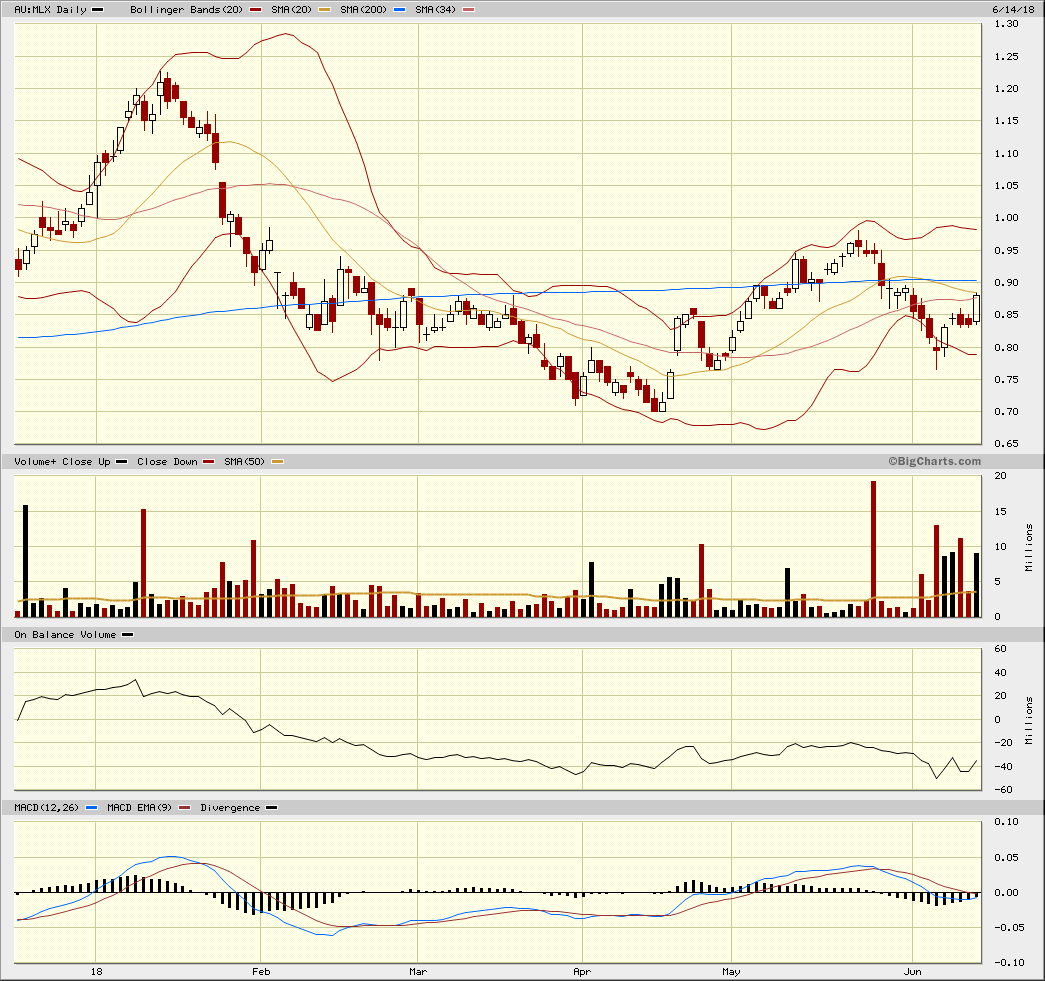This screenshot has height=981, width=1045.
Task: Click the pink swatch after SMA(34)
Action: 468,9
